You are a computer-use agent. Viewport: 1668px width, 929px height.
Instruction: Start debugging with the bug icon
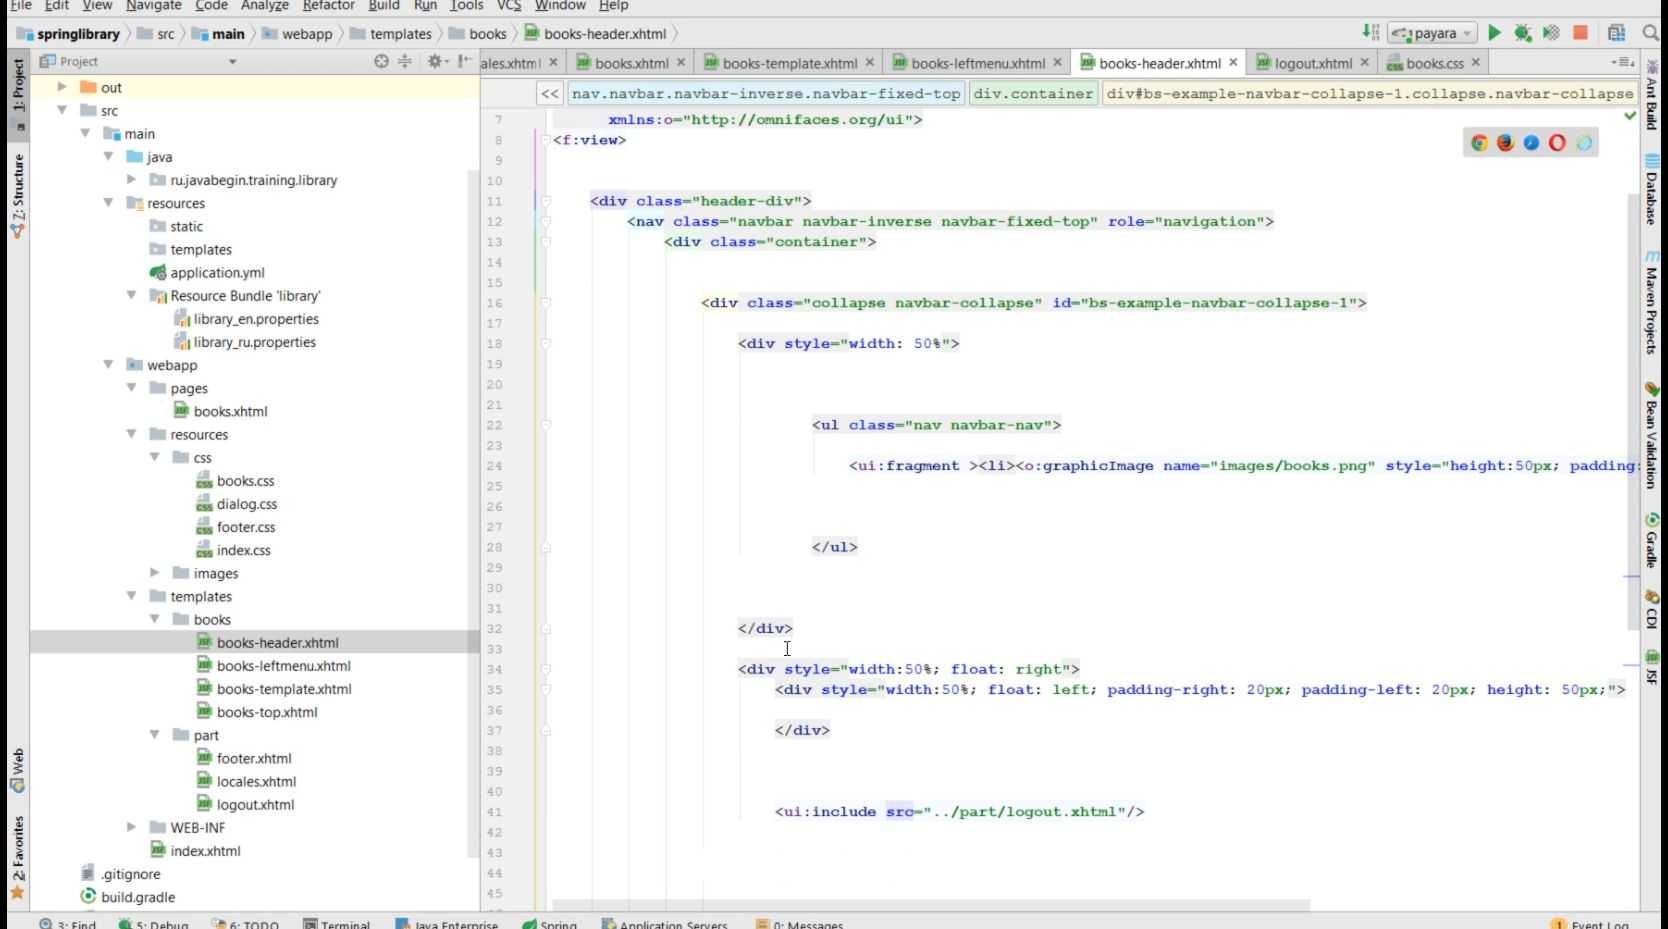[1523, 33]
